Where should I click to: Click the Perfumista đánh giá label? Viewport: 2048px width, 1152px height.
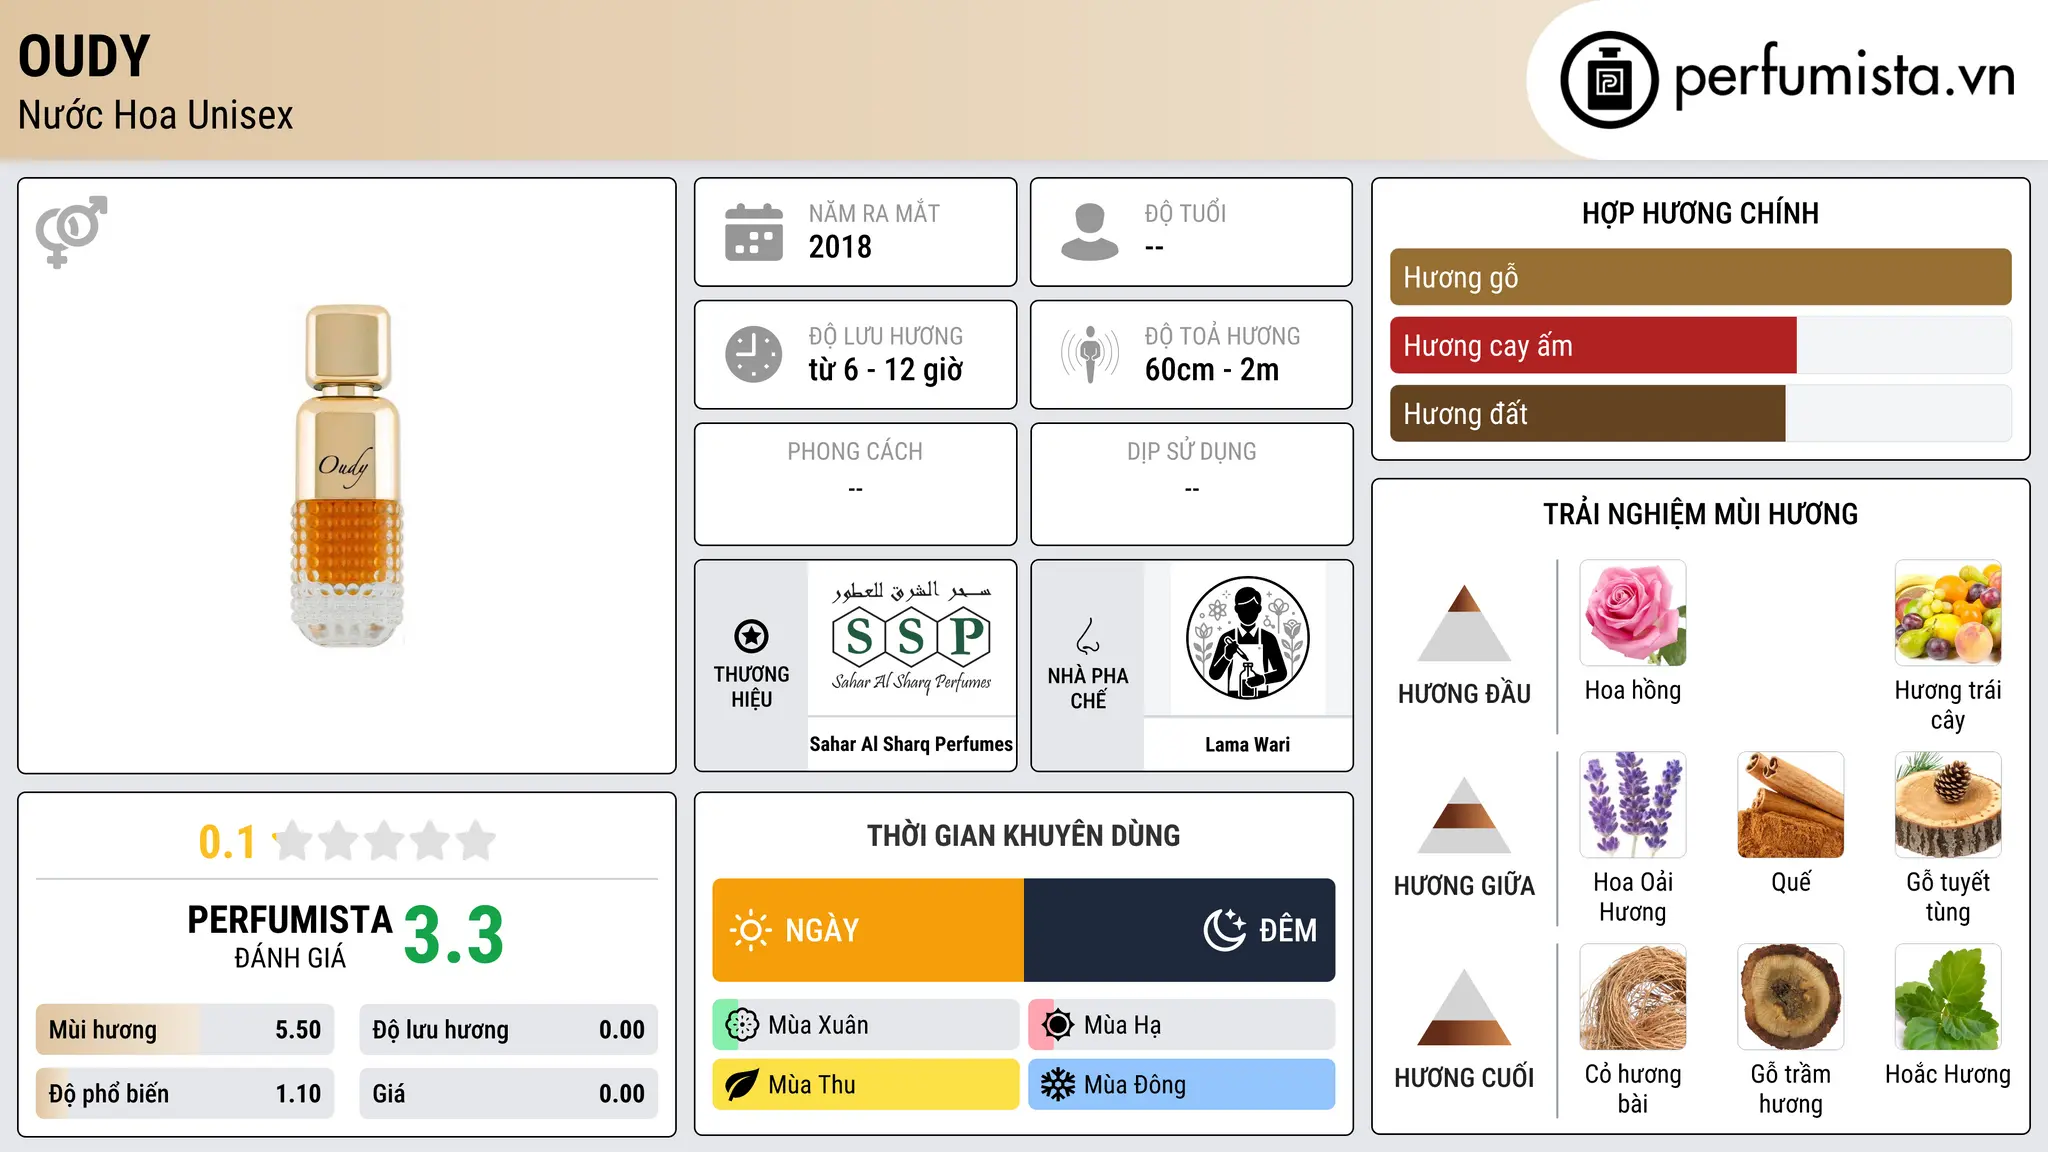click(290, 936)
